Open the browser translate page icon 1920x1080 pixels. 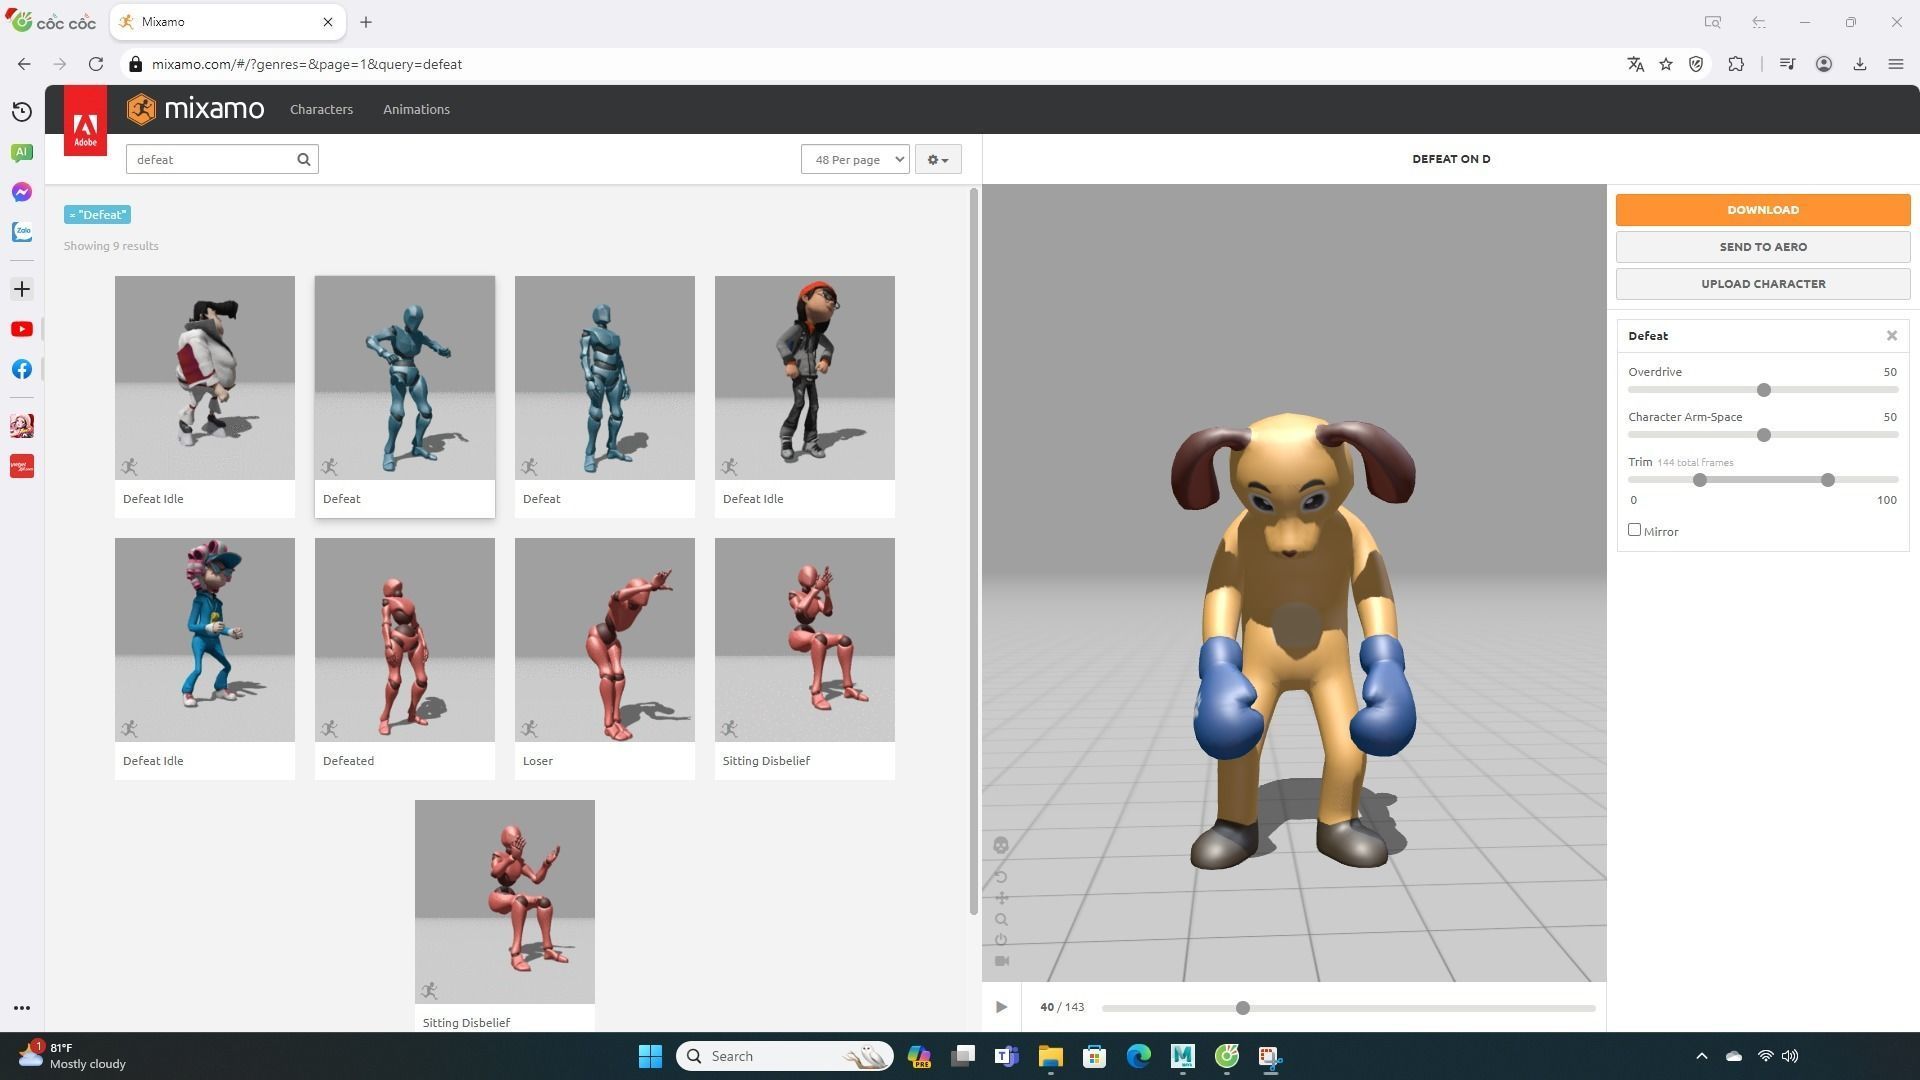1636,64
